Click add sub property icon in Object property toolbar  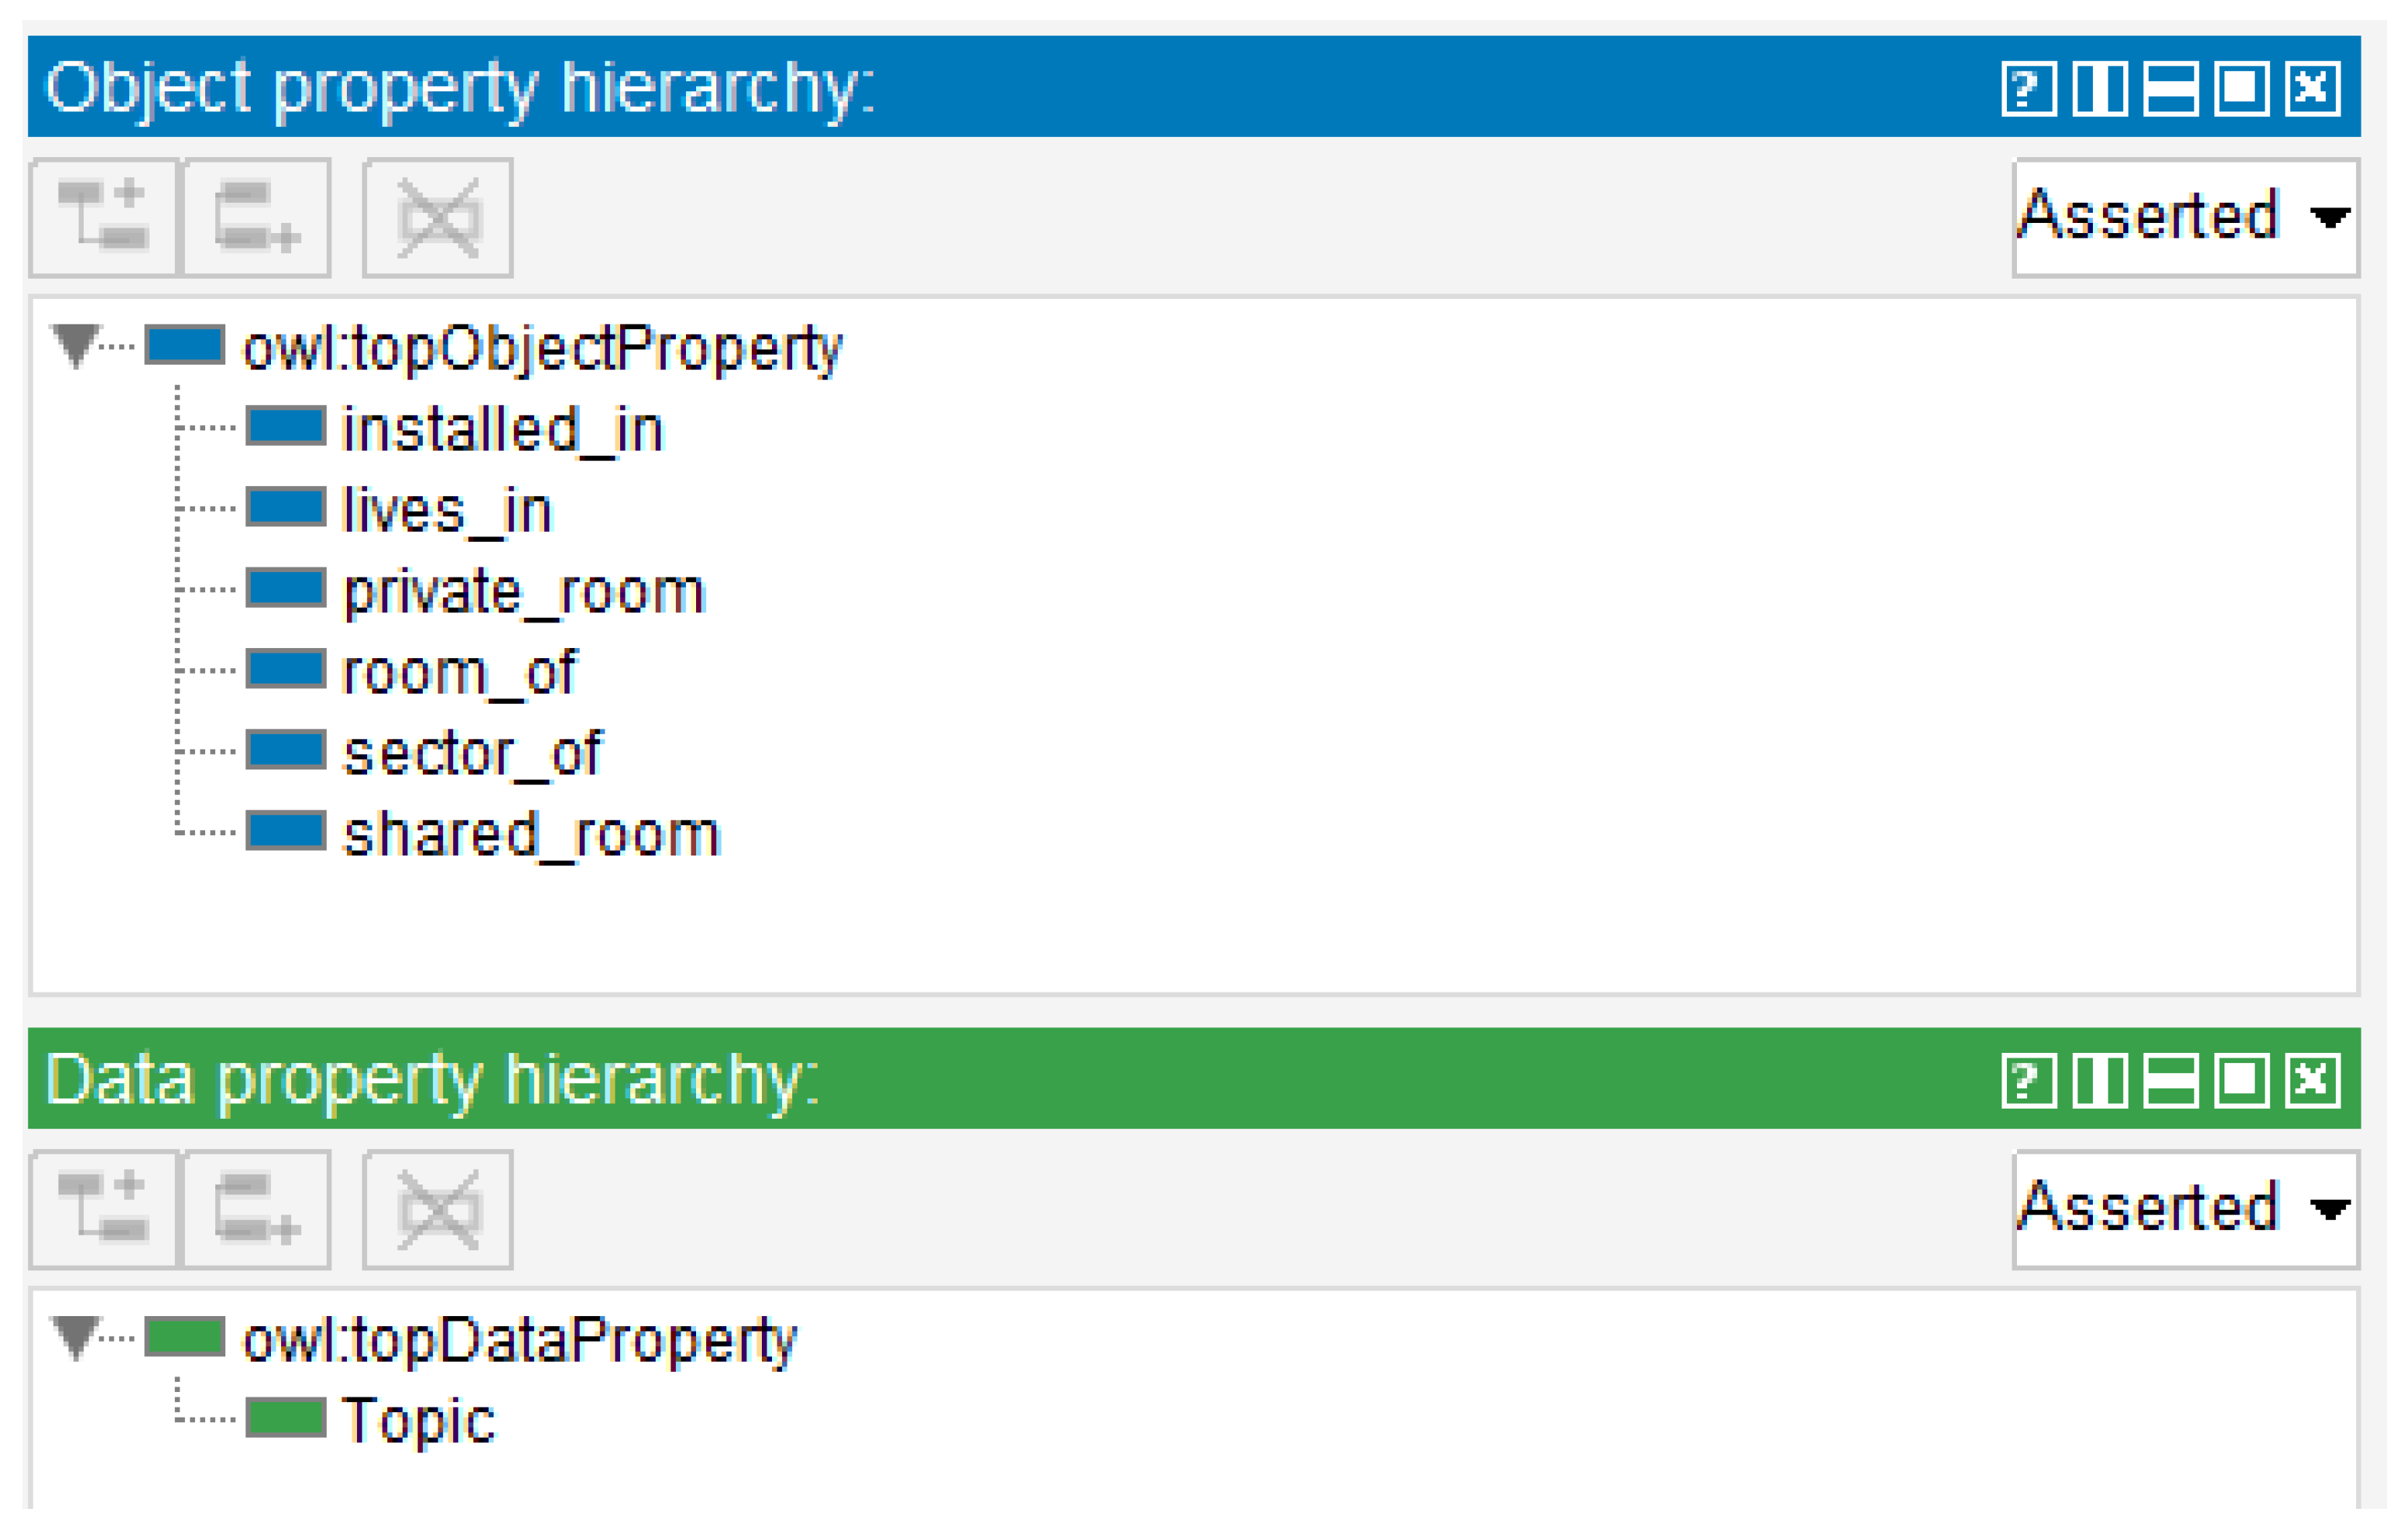[x=104, y=216]
